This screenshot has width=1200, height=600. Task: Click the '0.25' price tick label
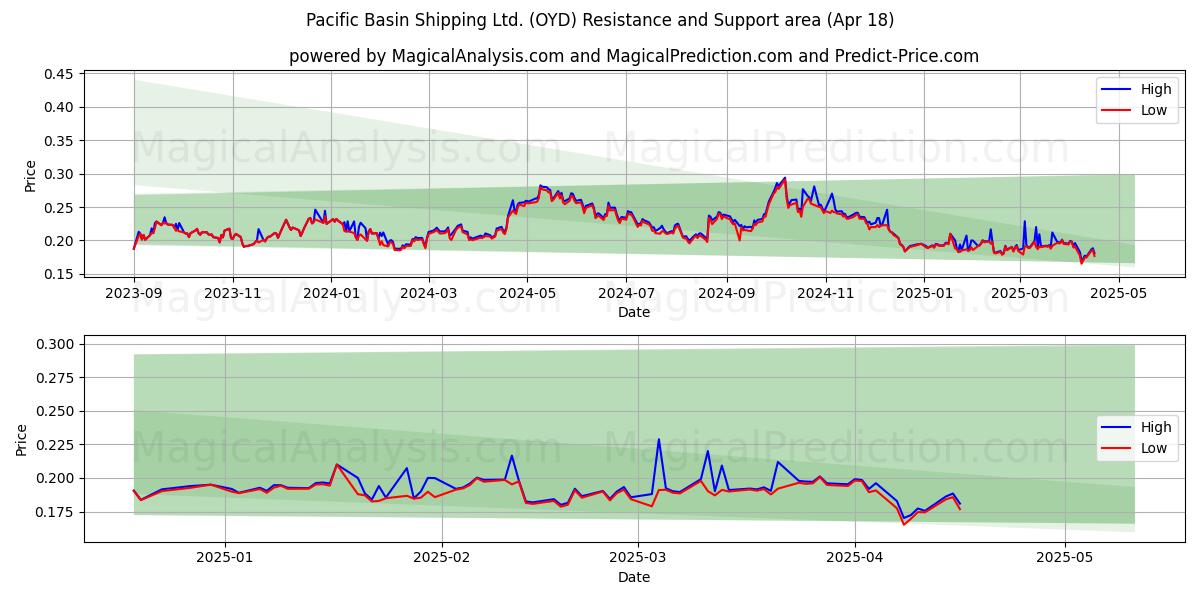point(59,208)
